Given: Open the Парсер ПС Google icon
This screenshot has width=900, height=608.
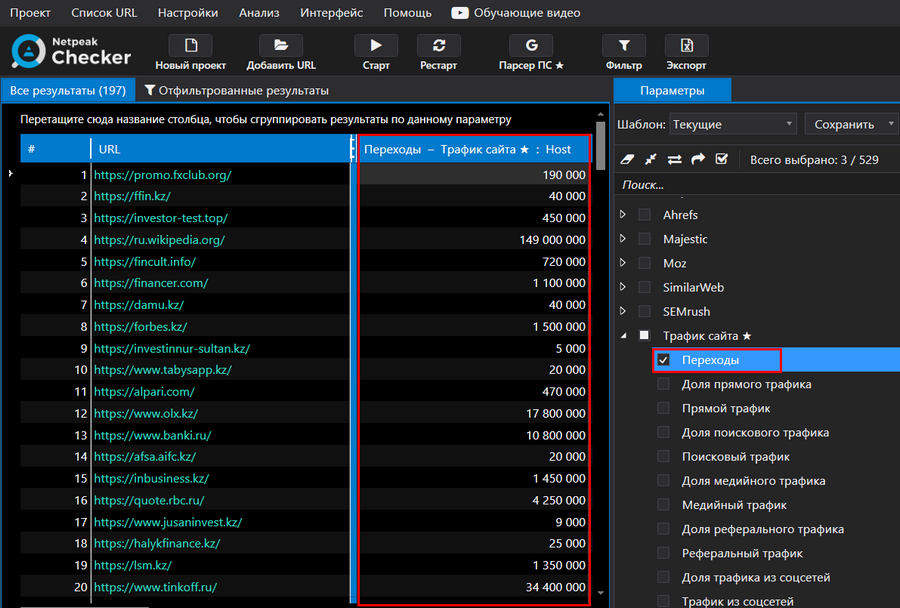Looking at the screenshot, I should pos(532,45).
